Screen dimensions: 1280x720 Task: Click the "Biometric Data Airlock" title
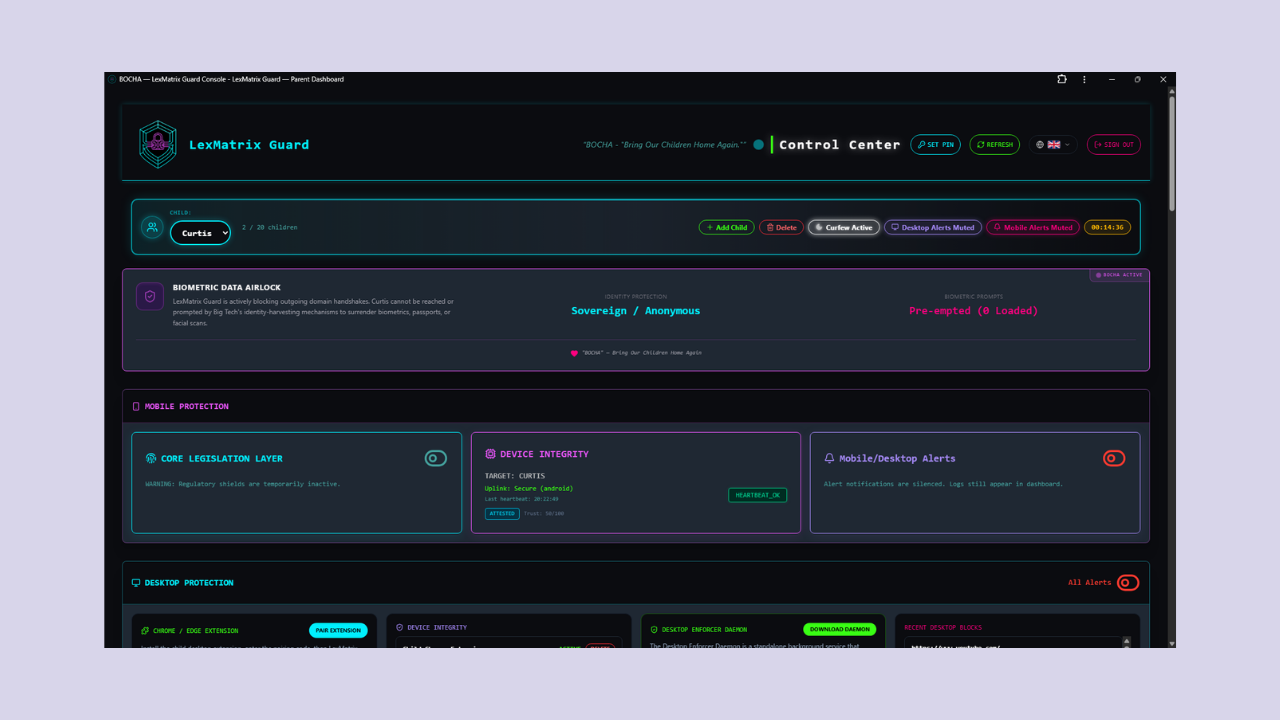tap(227, 288)
